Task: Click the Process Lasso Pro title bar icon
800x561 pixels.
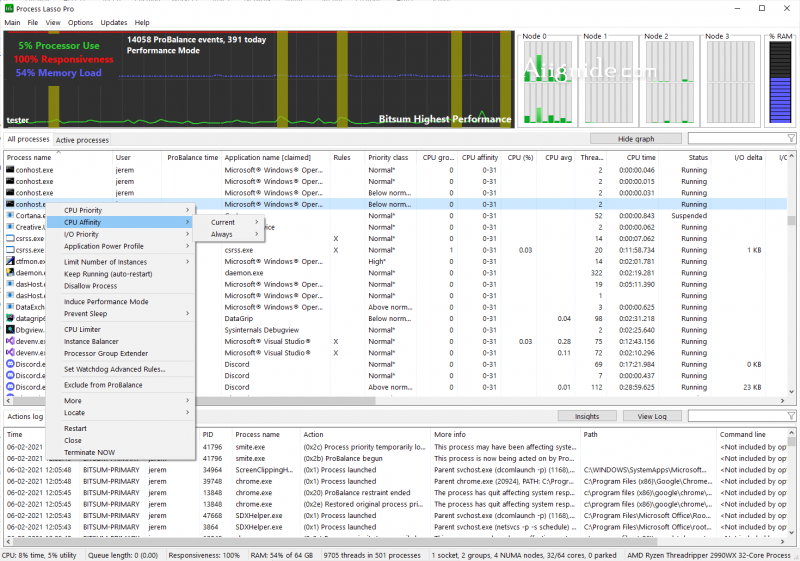Action: pyautogui.click(x=9, y=8)
